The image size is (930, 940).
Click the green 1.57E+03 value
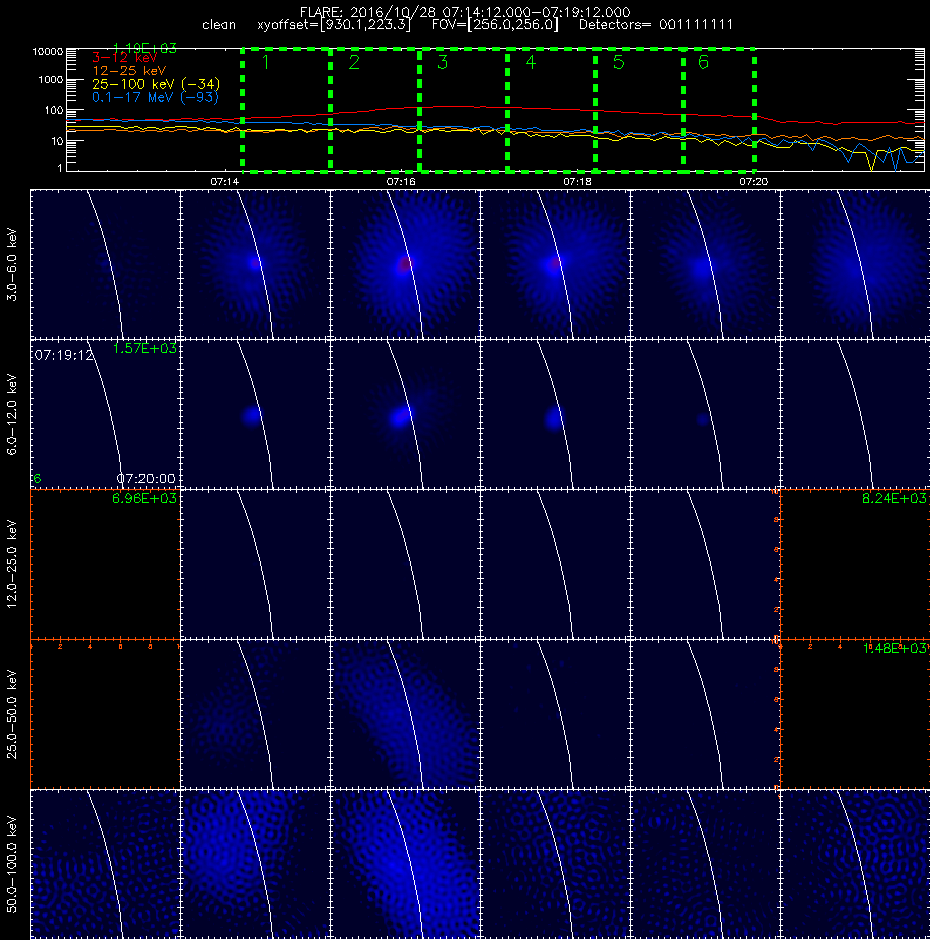[145, 348]
